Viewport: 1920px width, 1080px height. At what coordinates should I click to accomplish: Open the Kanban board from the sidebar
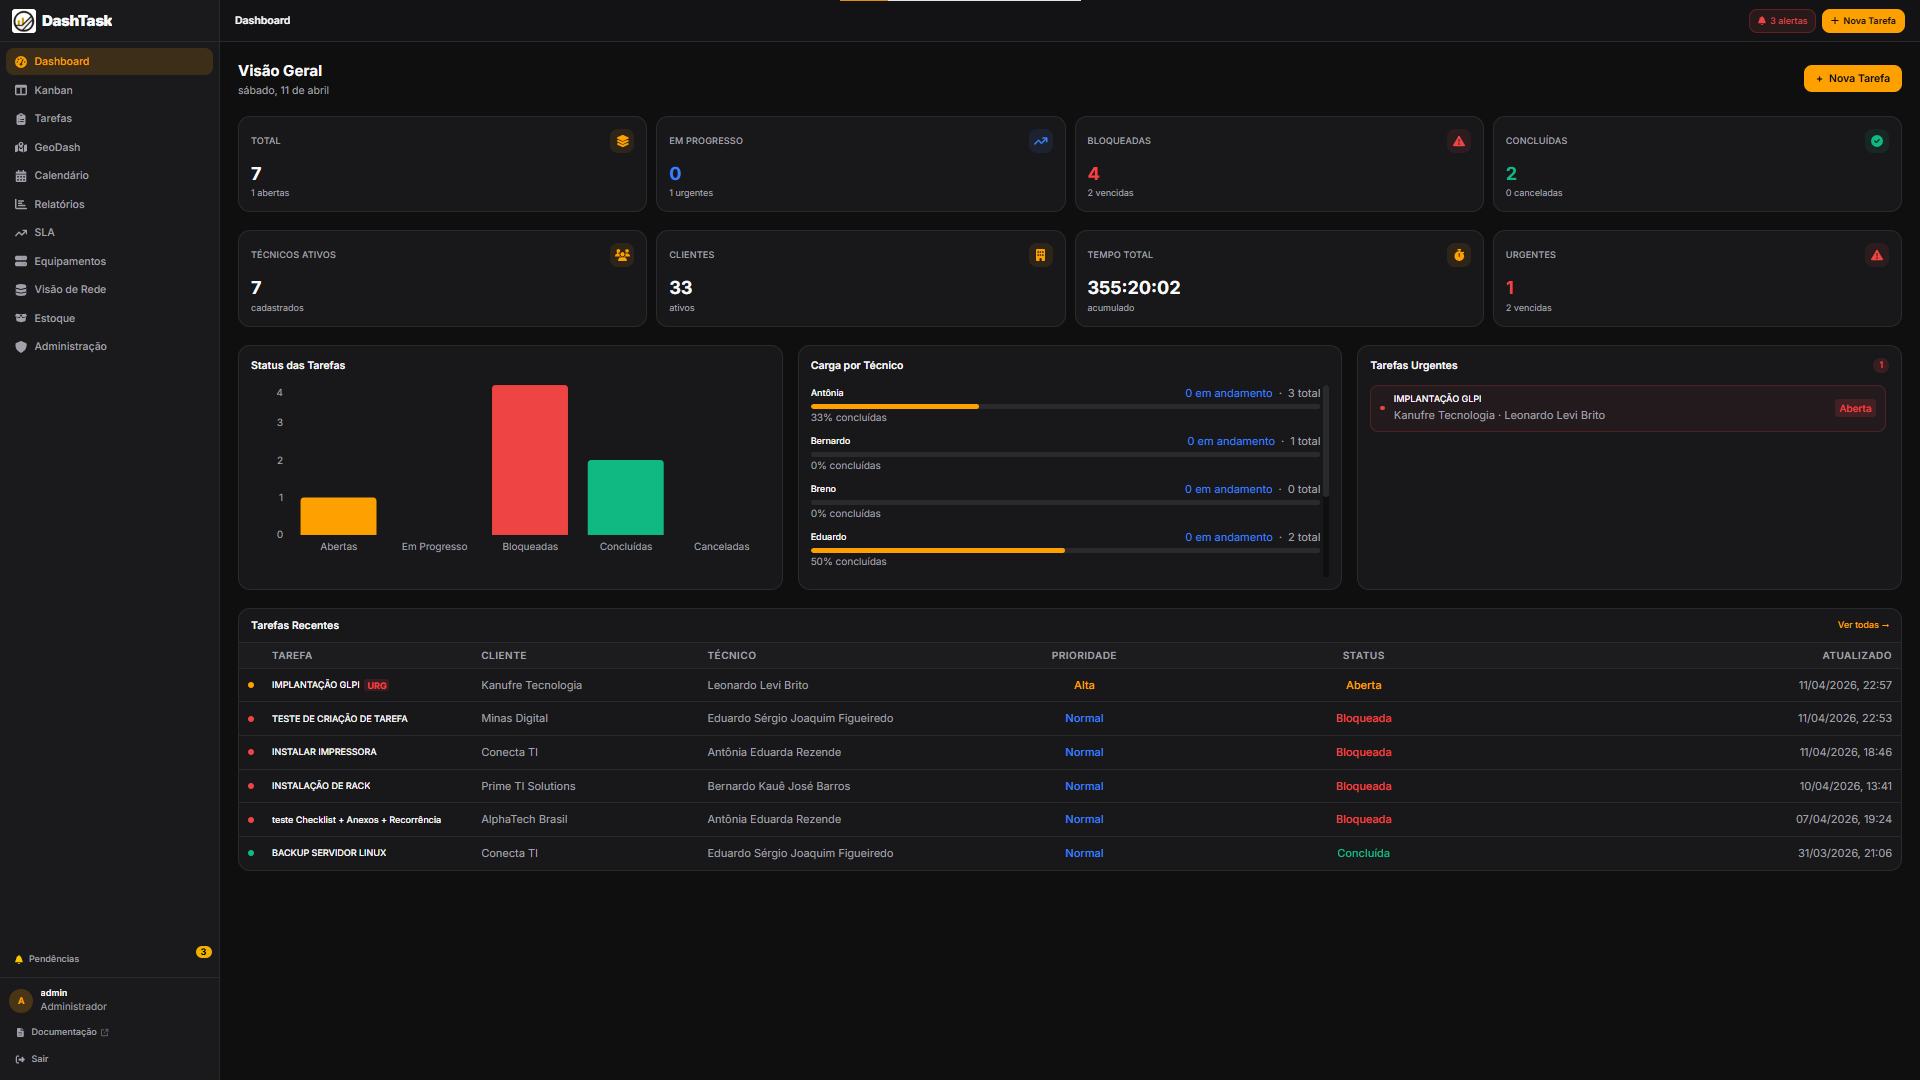[54, 90]
